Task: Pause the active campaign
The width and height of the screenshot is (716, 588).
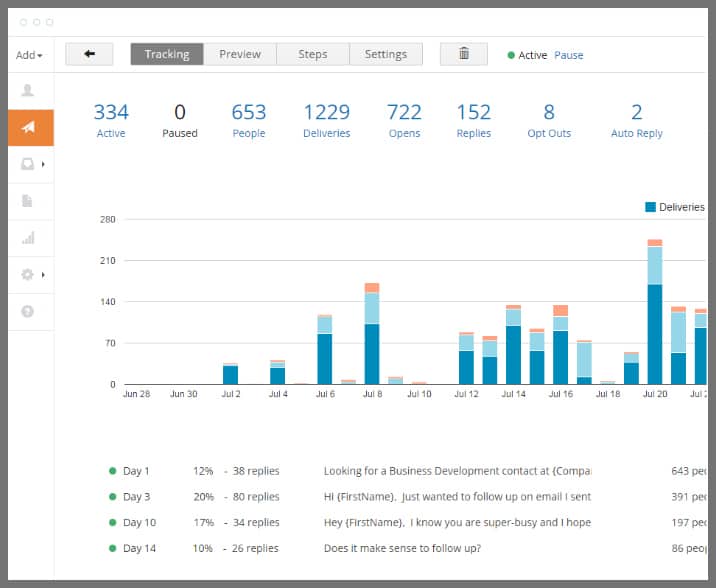Action: (x=568, y=55)
